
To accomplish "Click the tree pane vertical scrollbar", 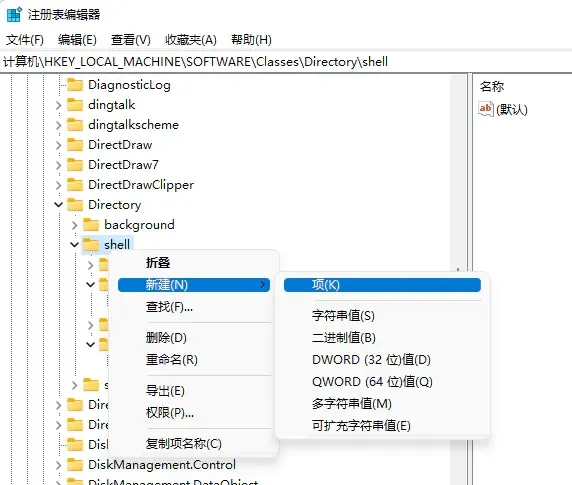I will (458, 280).
